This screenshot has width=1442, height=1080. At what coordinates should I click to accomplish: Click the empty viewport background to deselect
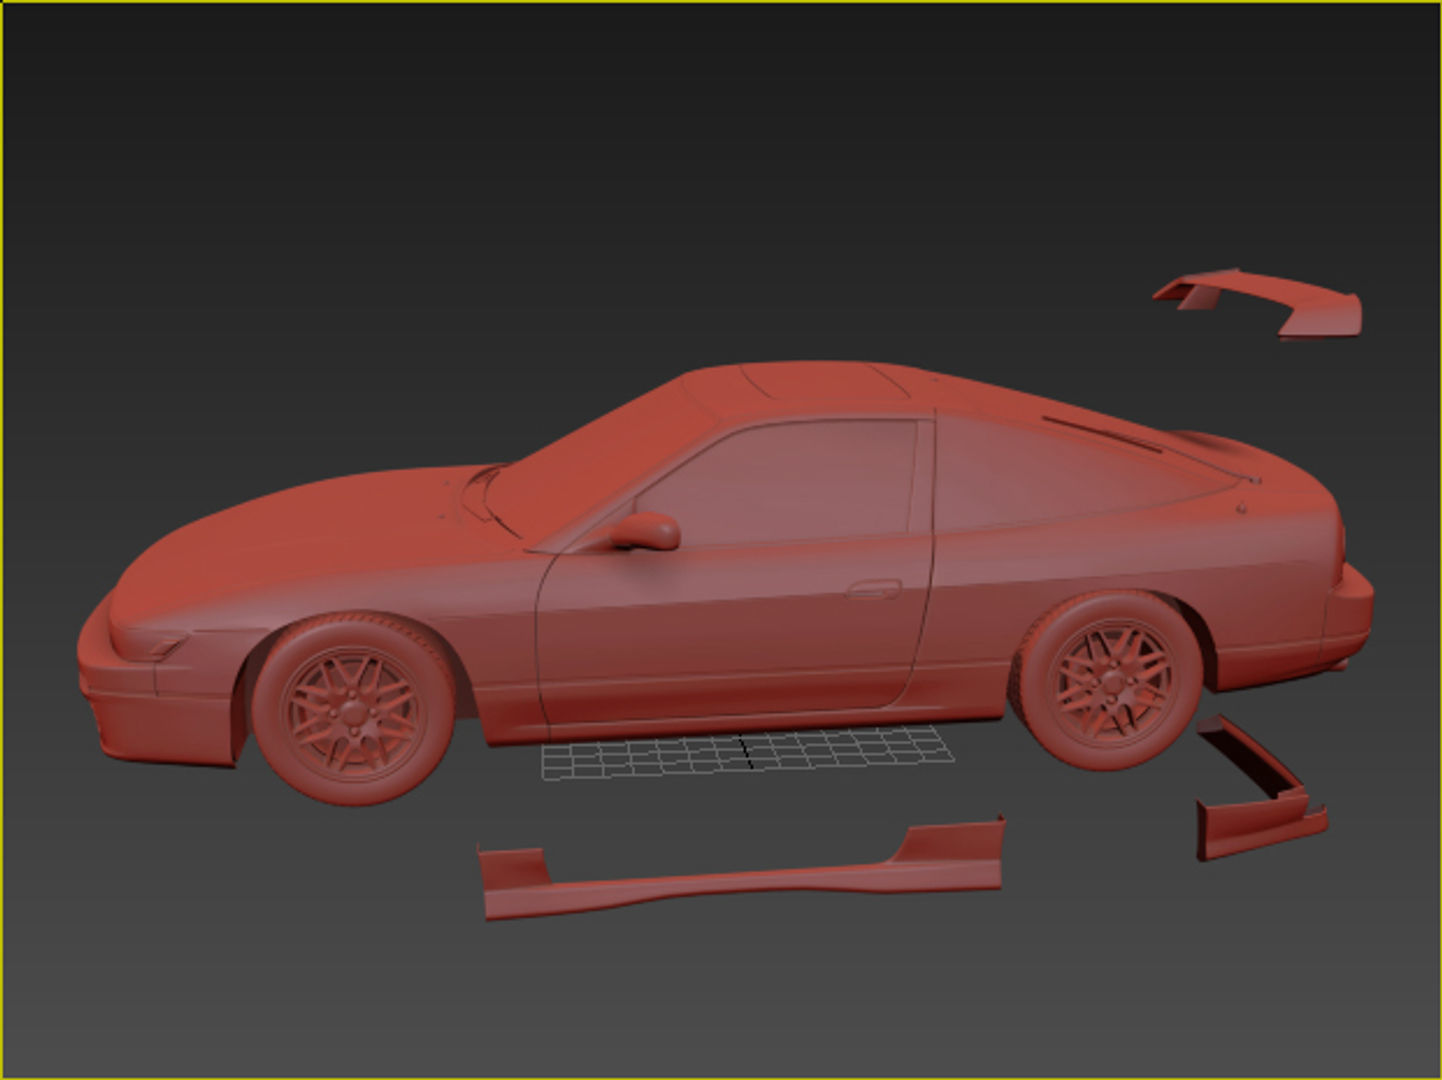click(x=300, y=200)
